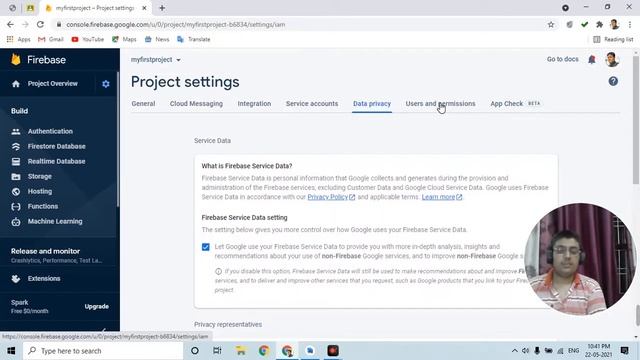This screenshot has width=640, height=360.
Task: Go back to the previous page in Chrome
Action: click(x=10, y=24)
